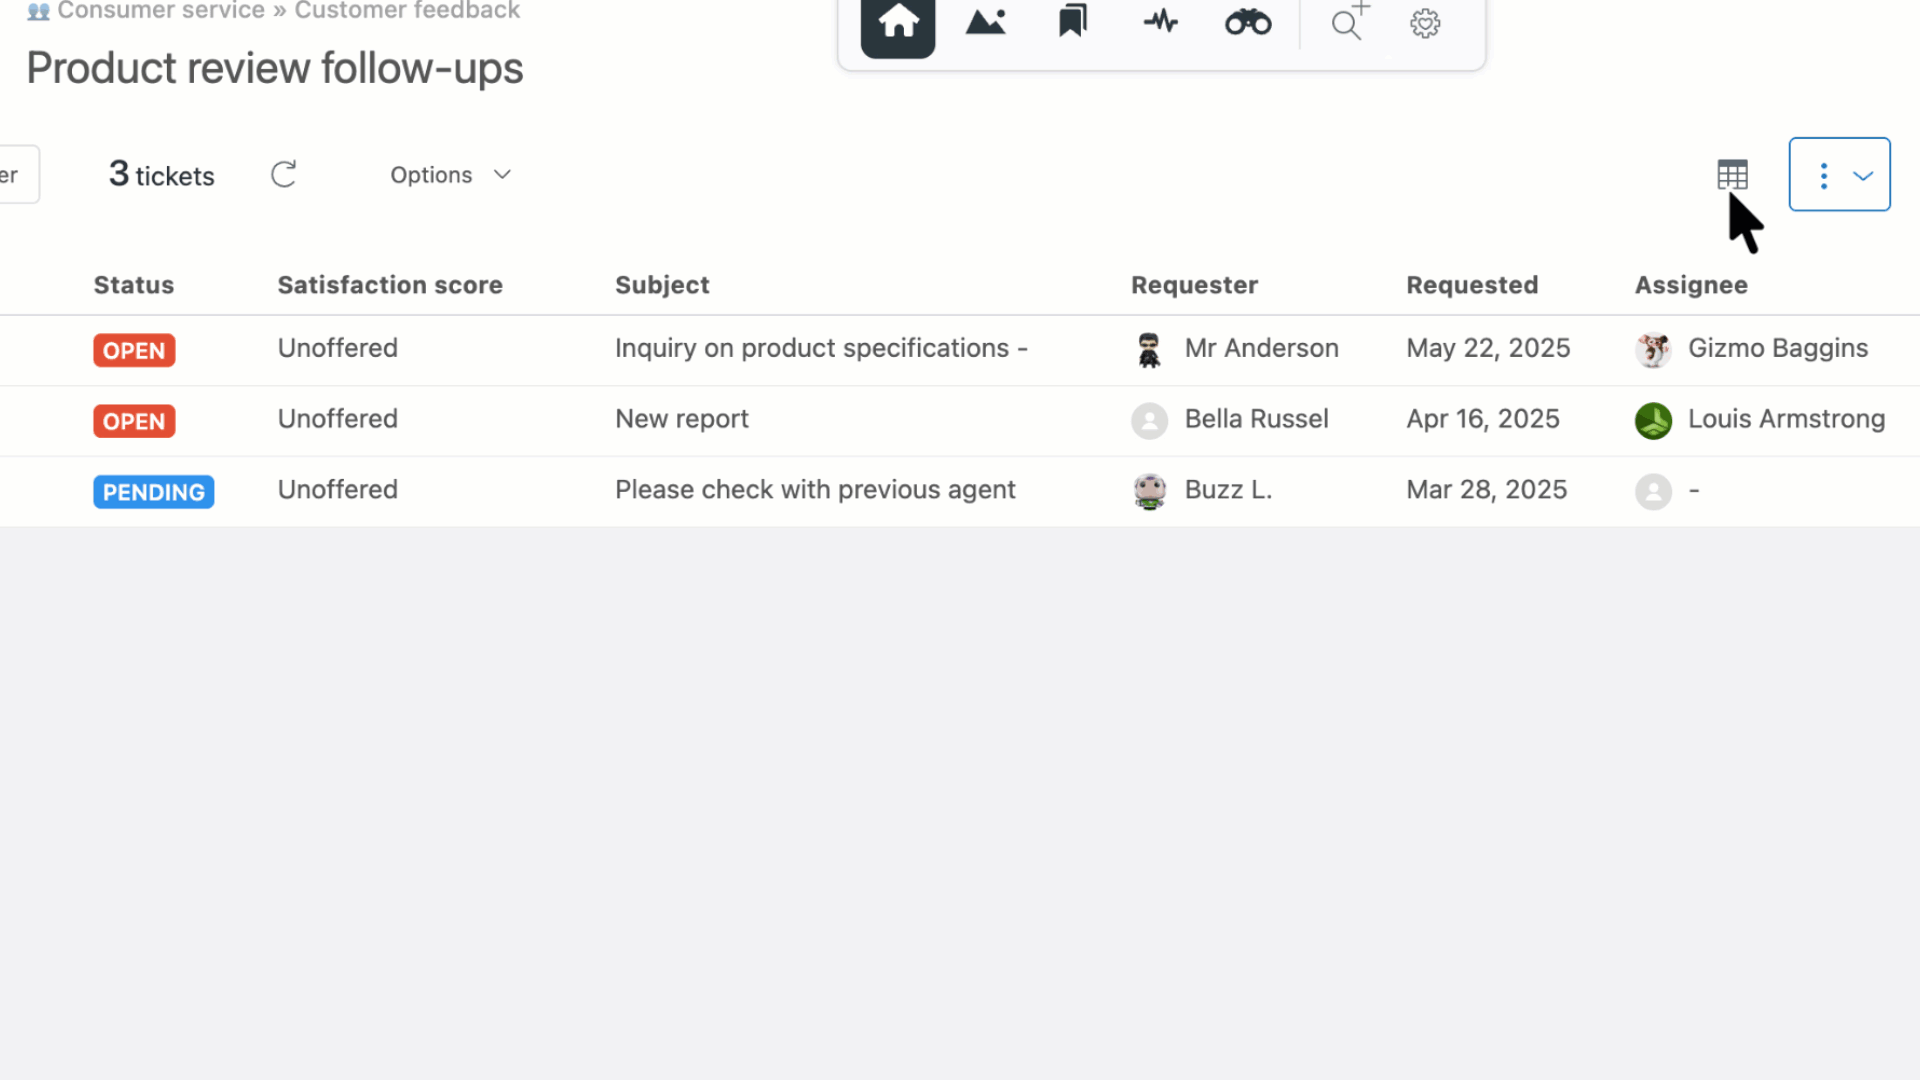Click the bookmarks icon in top toolbar
This screenshot has height=1080, width=1920.
coord(1073,21)
